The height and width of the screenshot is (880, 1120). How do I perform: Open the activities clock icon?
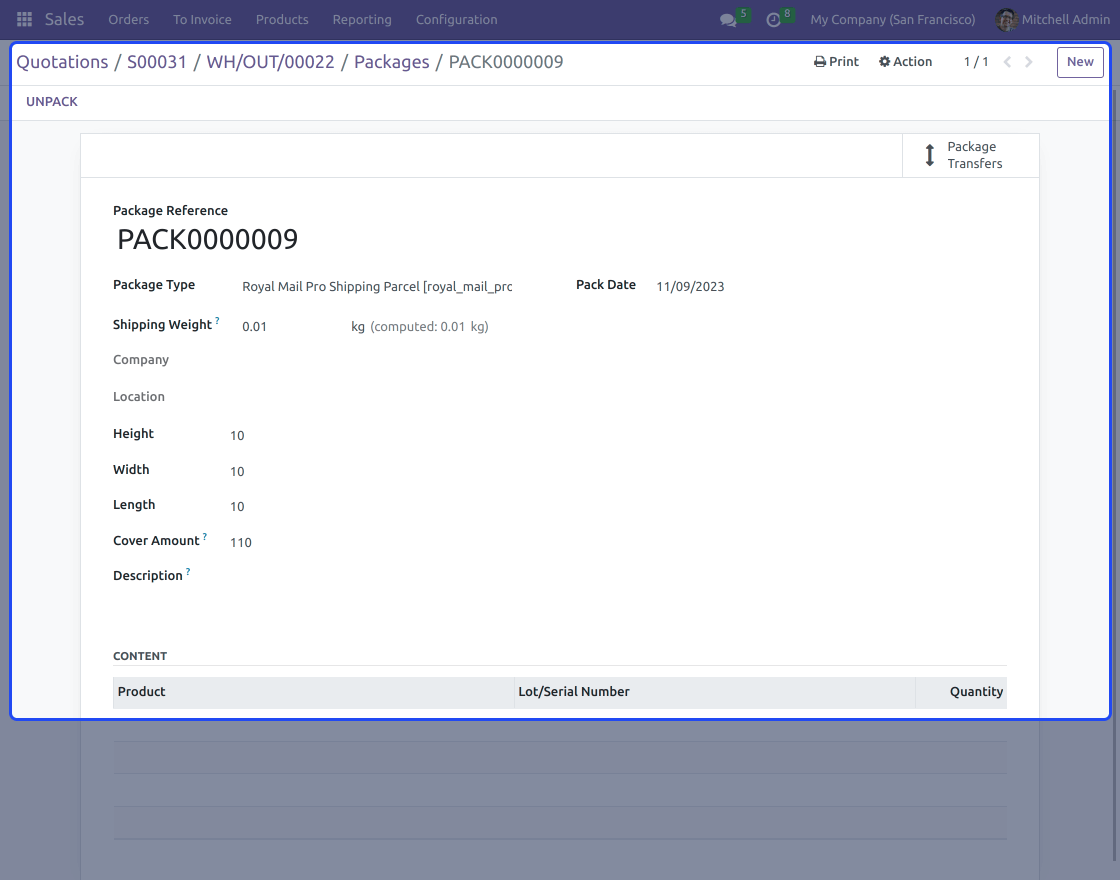coord(774,20)
